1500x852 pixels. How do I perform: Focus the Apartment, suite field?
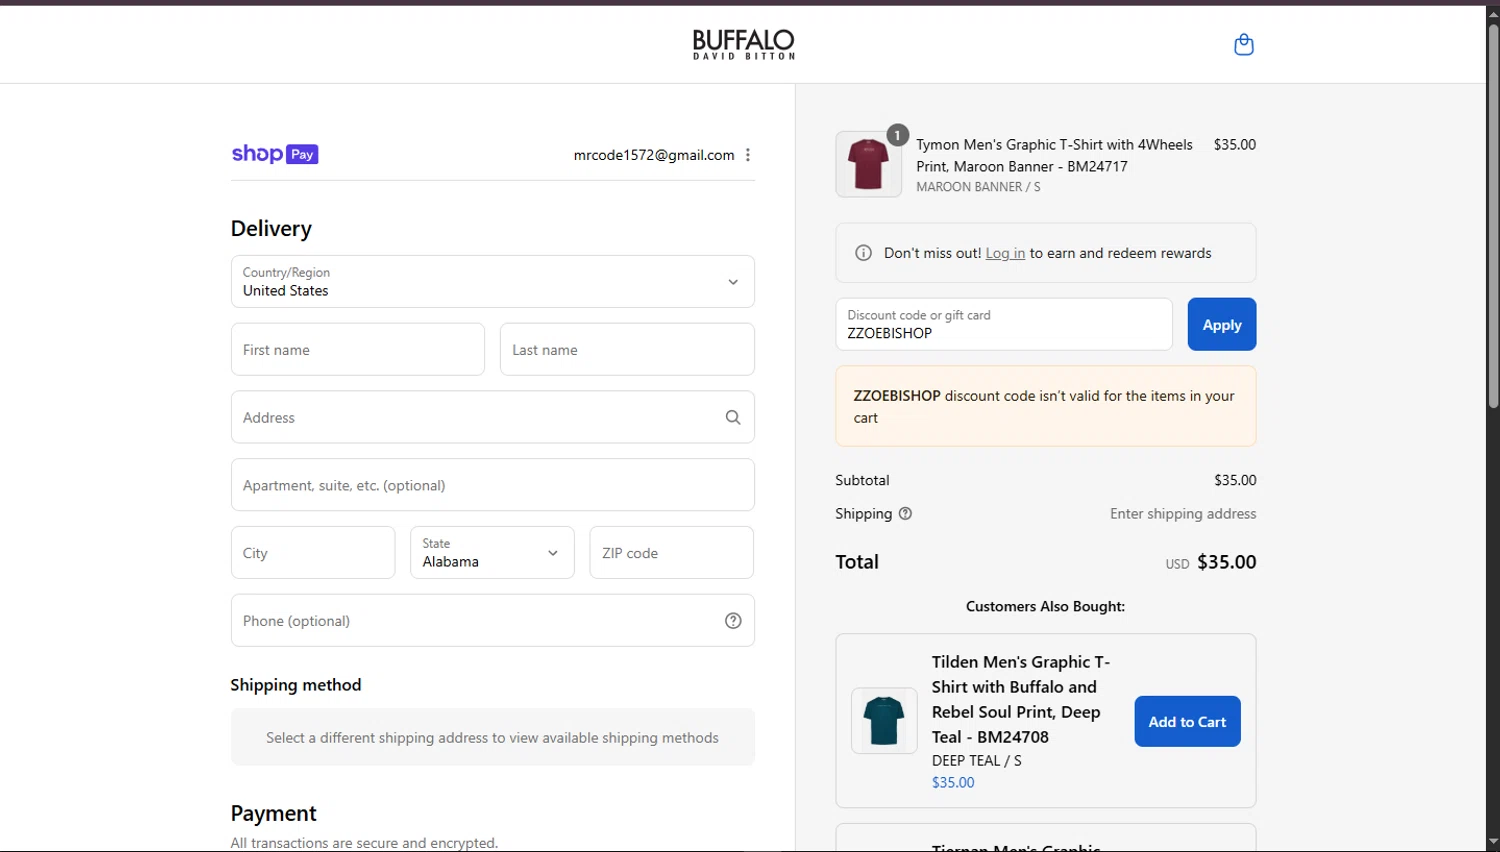click(492, 485)
